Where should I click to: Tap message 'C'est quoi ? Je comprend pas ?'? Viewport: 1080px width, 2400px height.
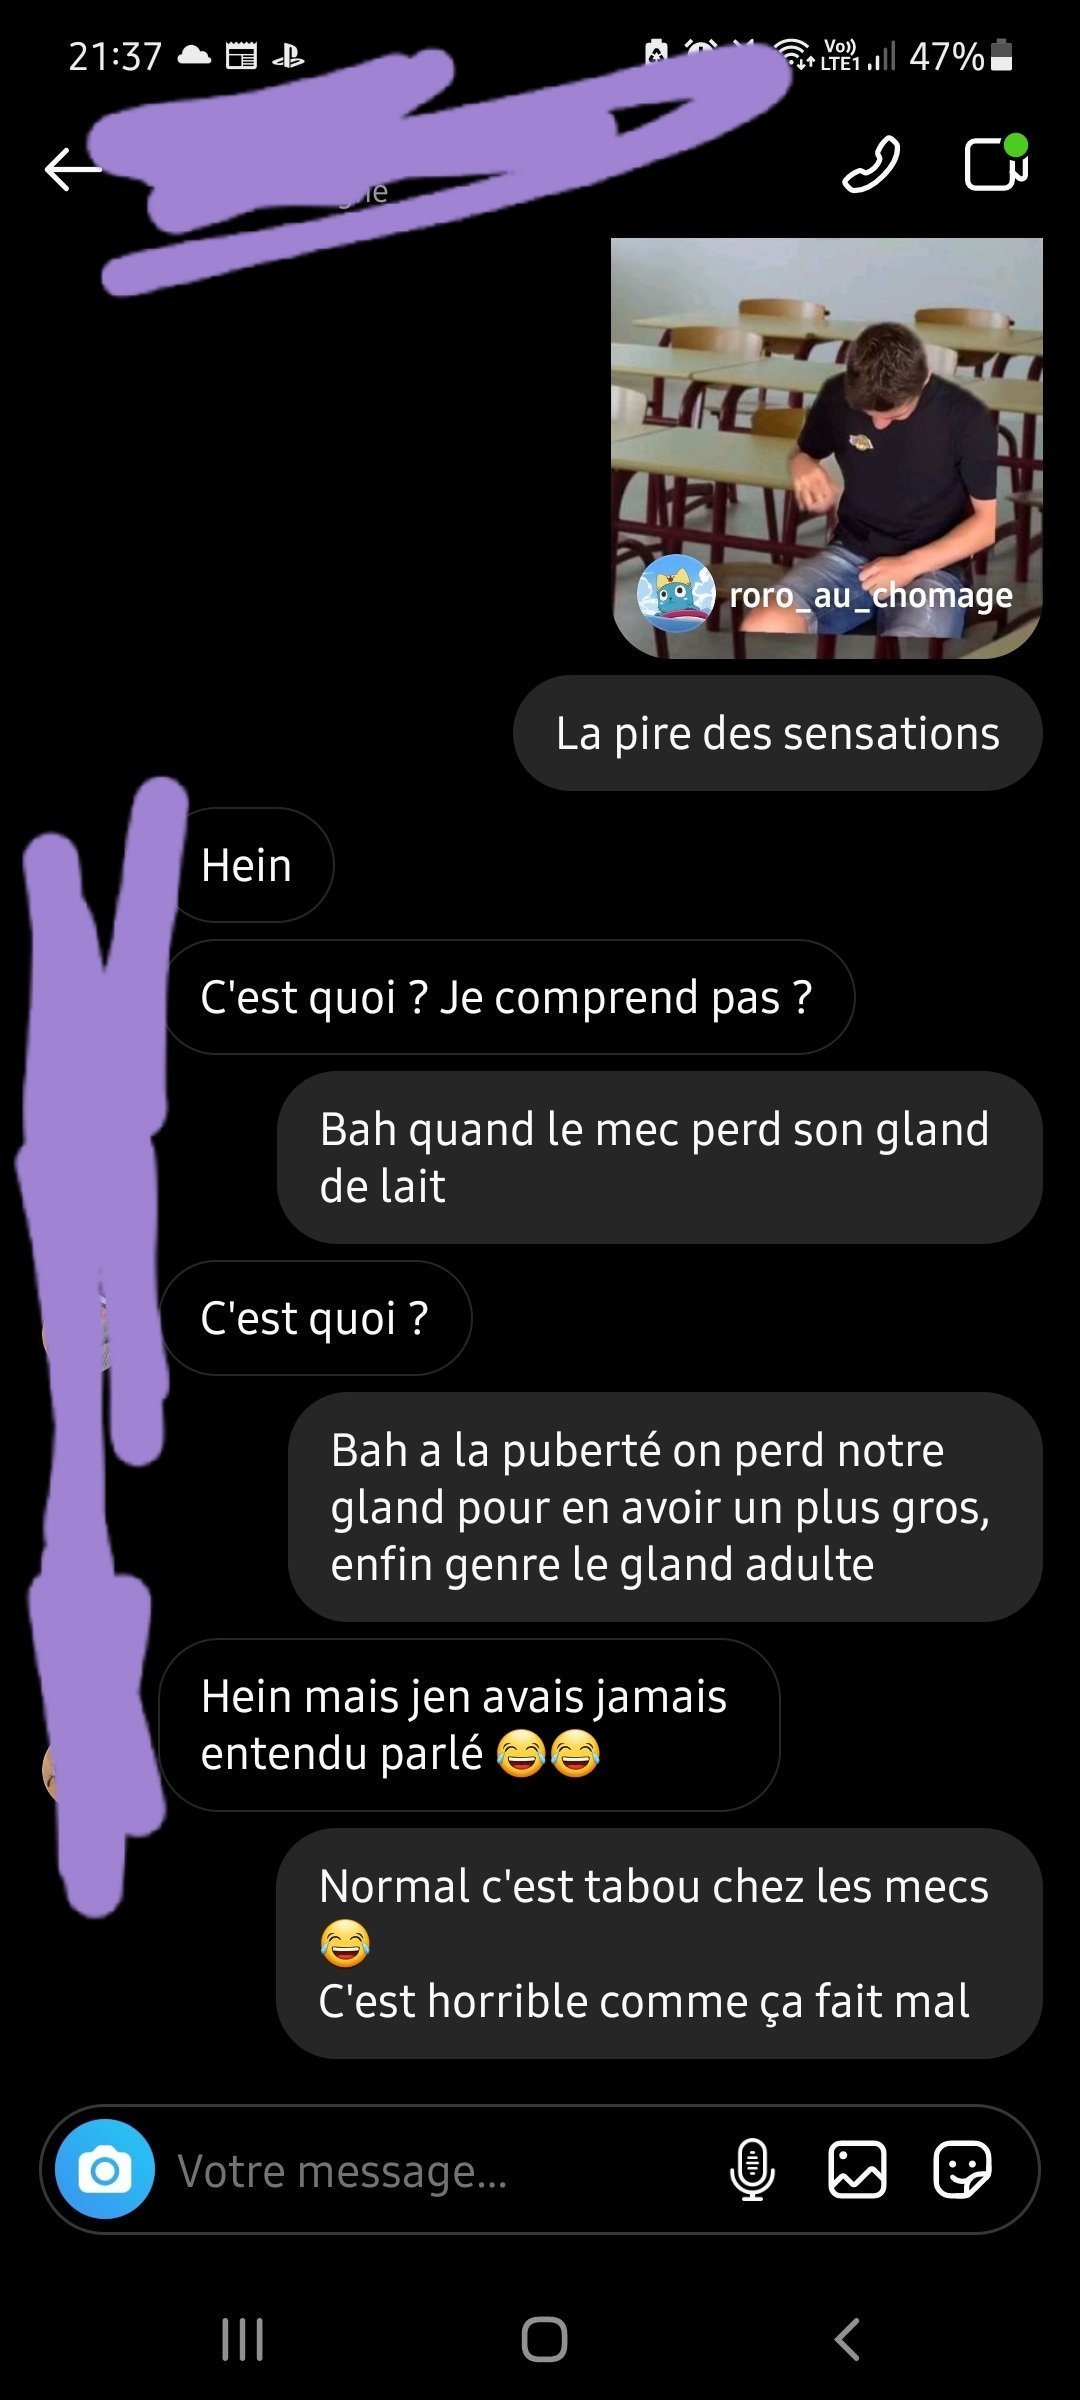(x=507, y=997)
